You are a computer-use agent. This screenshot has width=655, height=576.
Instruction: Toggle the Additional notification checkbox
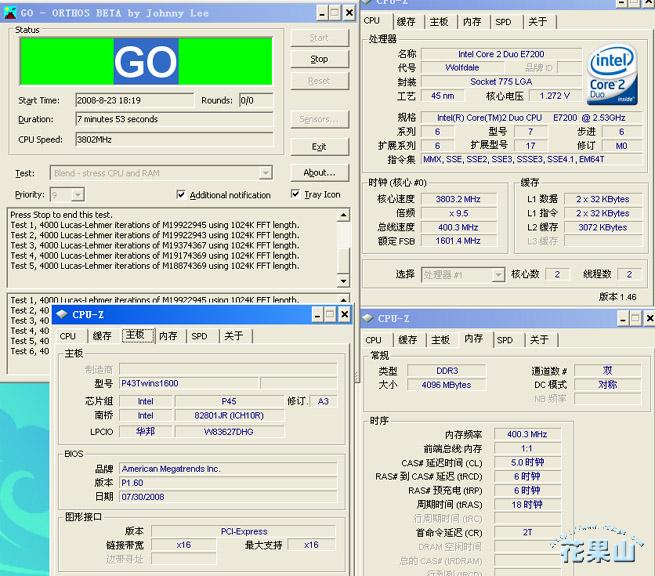[x=181, y=195]
